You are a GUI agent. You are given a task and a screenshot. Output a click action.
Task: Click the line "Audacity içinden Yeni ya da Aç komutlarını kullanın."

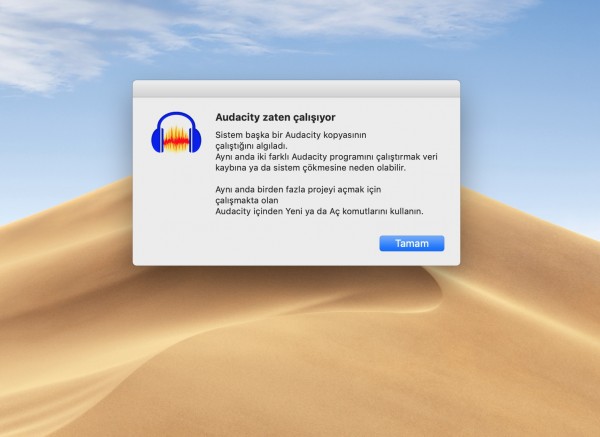319,211
